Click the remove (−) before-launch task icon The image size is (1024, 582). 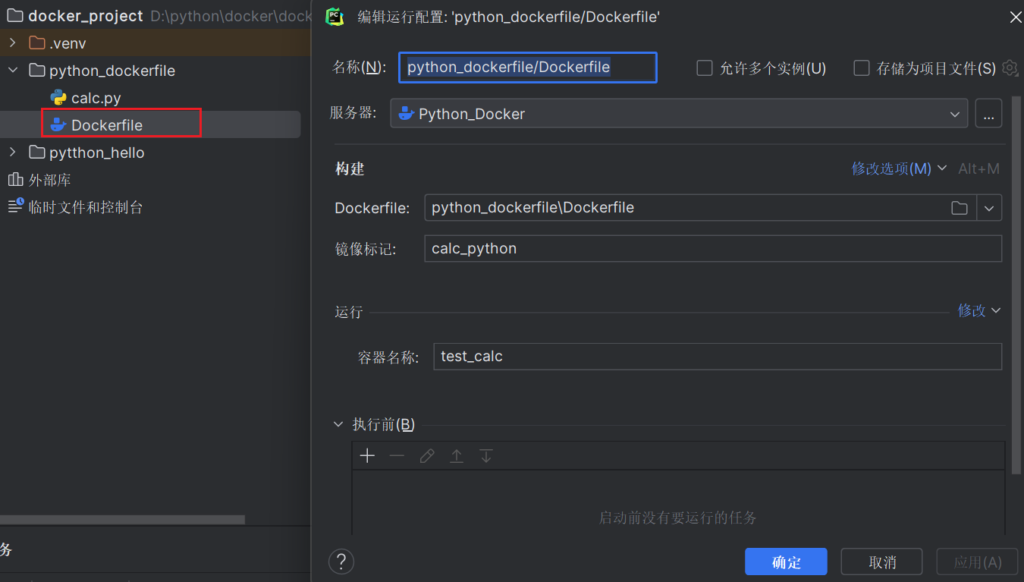click(397, 456)
